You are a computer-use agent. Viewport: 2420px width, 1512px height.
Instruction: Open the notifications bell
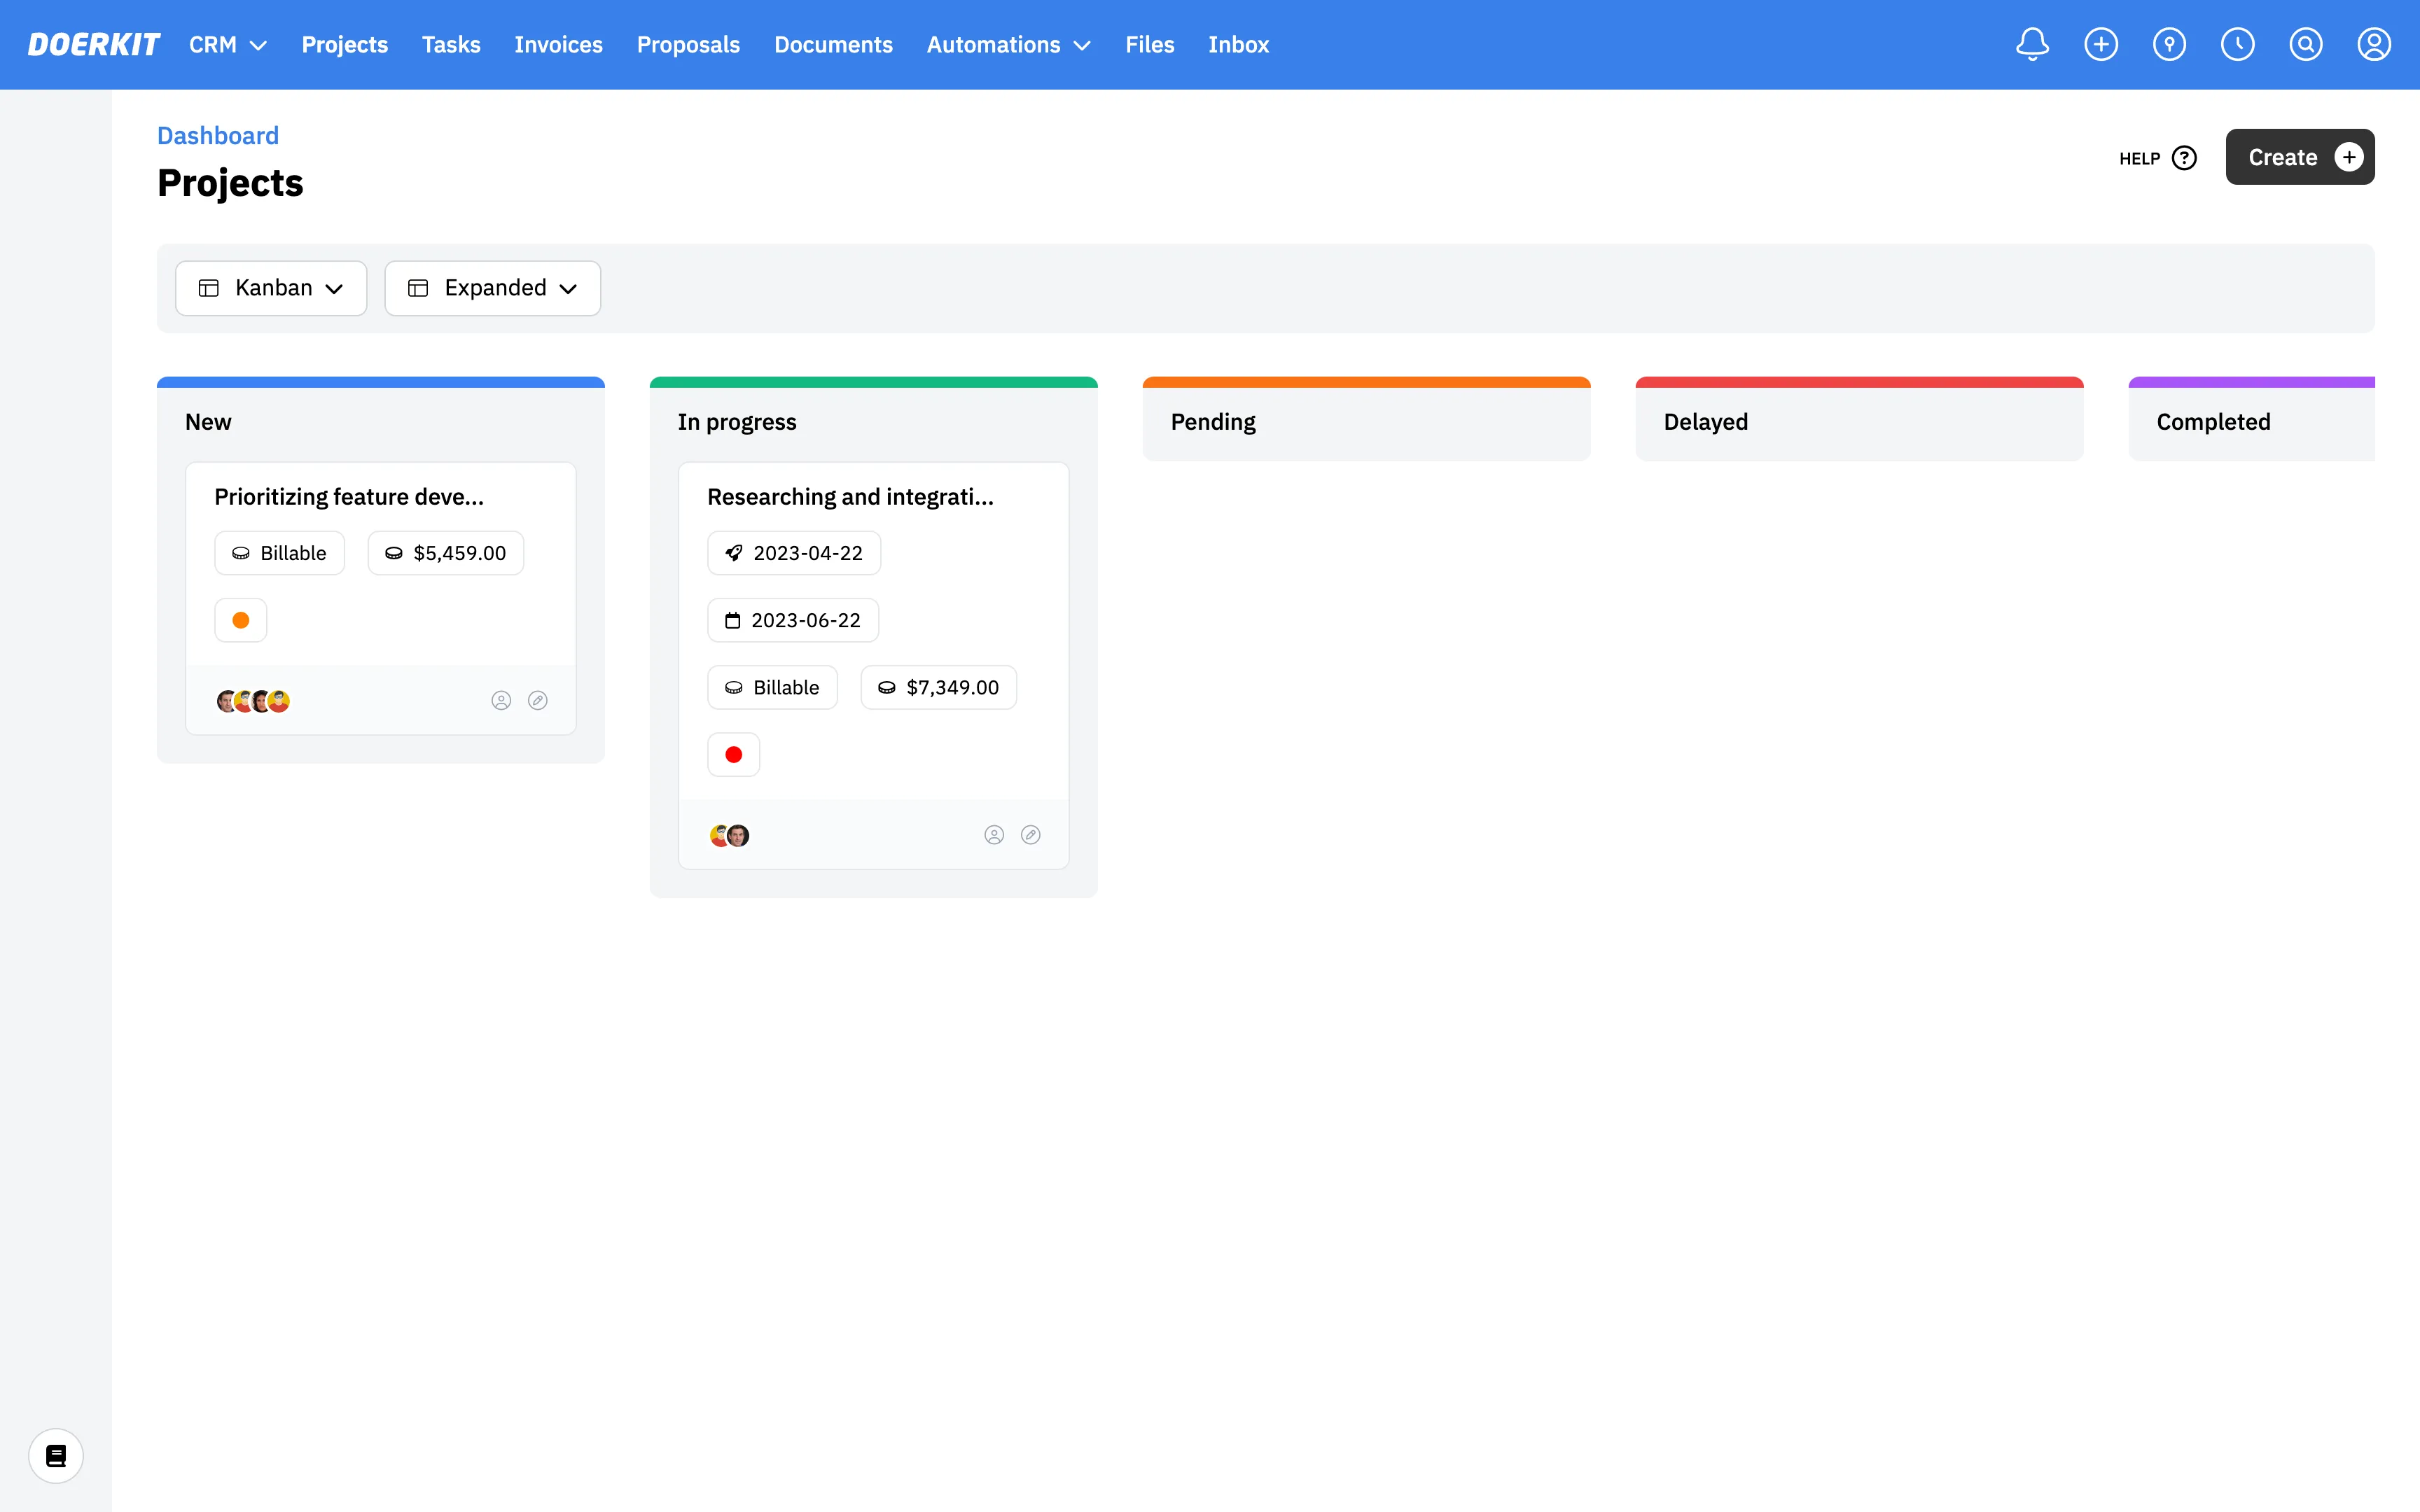pos(2032,44)
